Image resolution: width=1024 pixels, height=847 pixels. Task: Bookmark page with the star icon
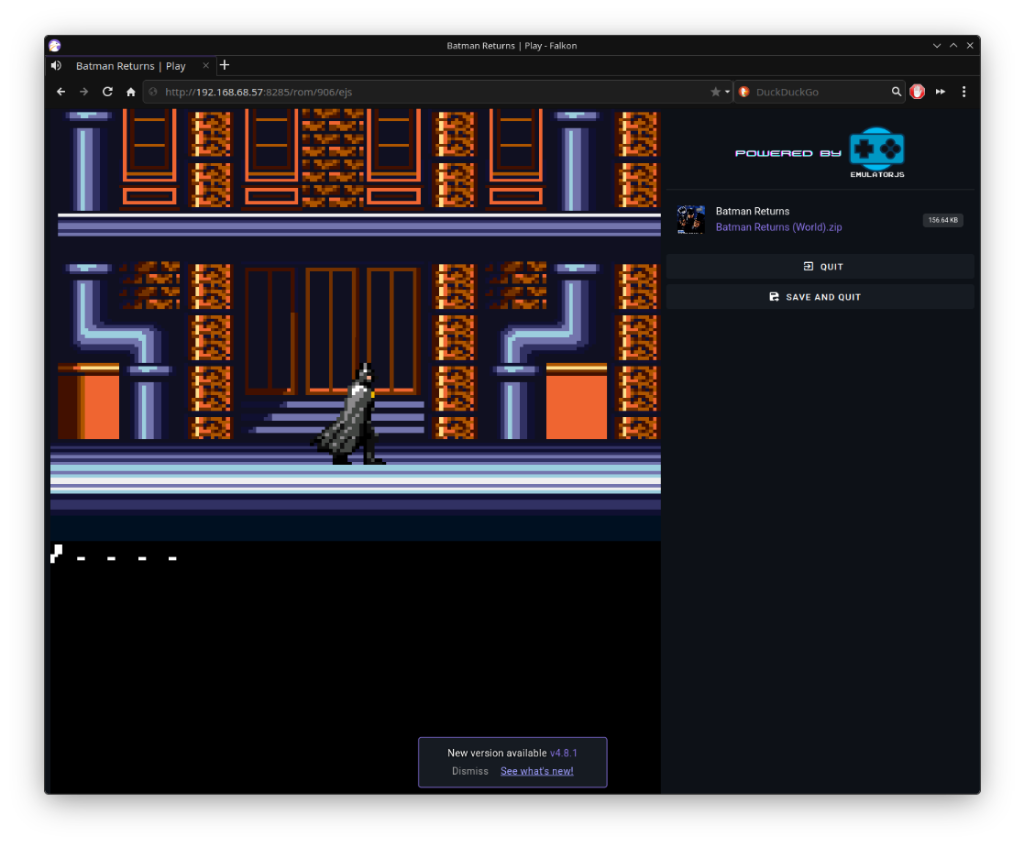pos(716,92)
